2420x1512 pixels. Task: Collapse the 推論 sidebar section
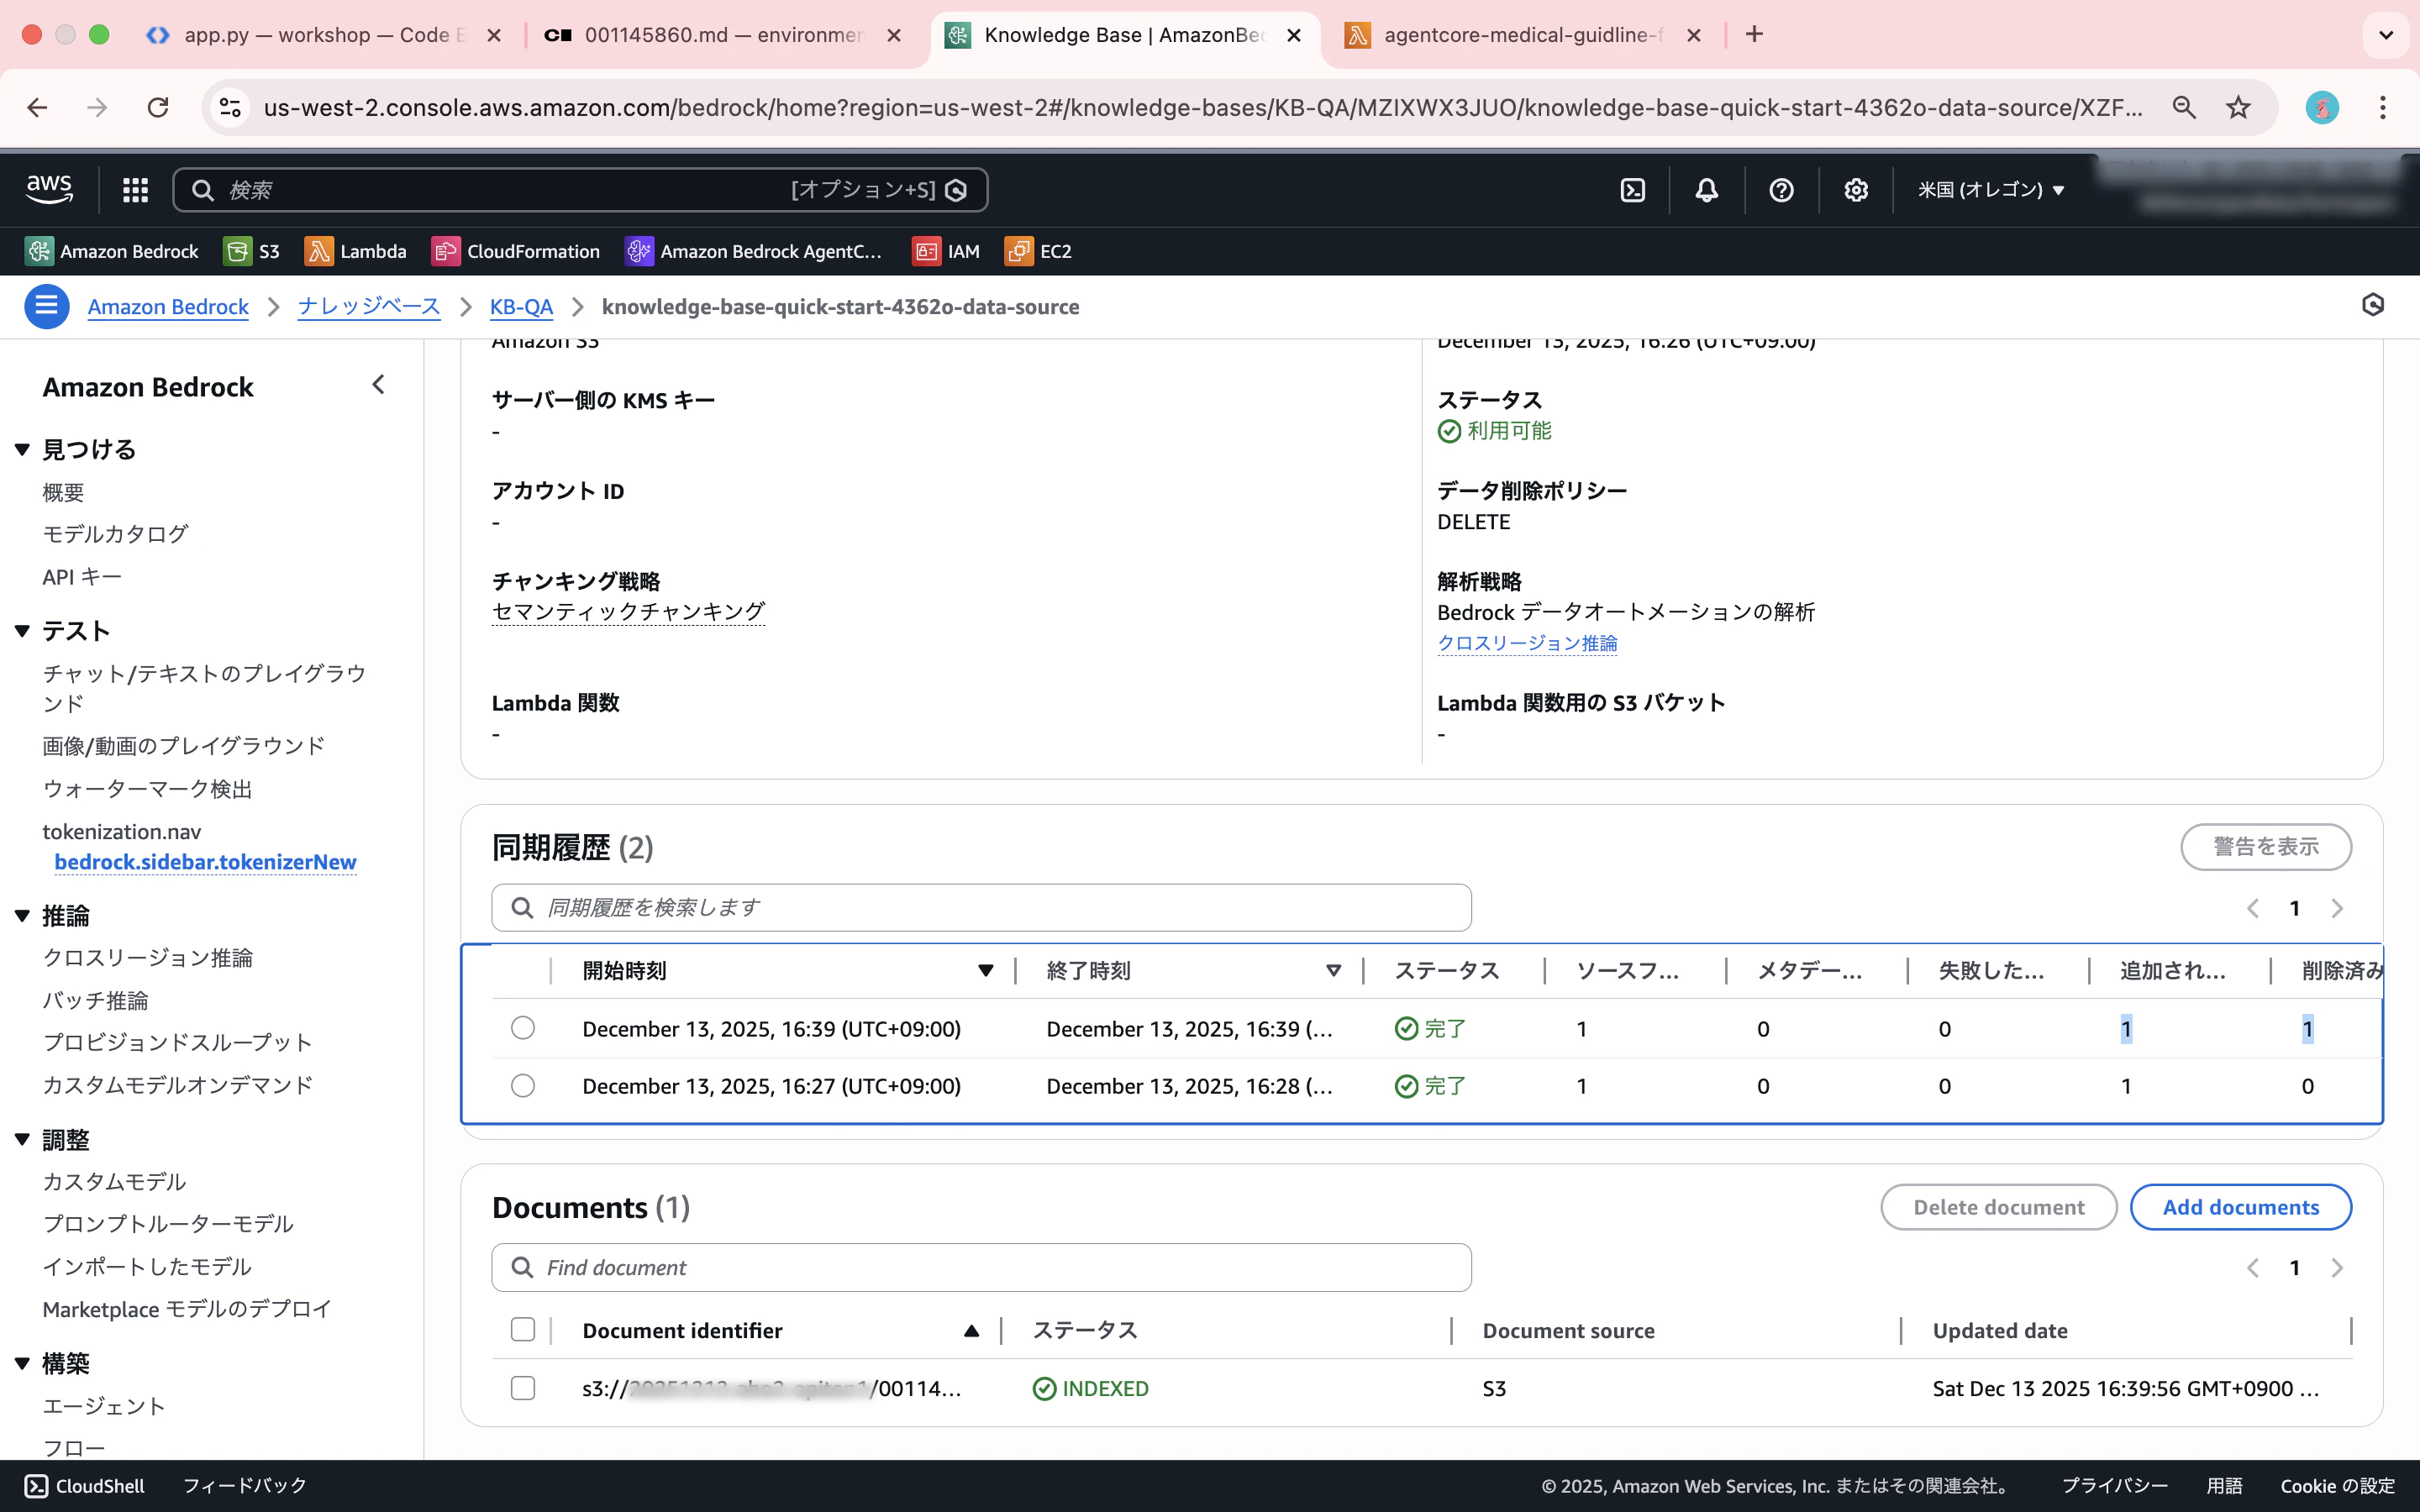[22, 916]
